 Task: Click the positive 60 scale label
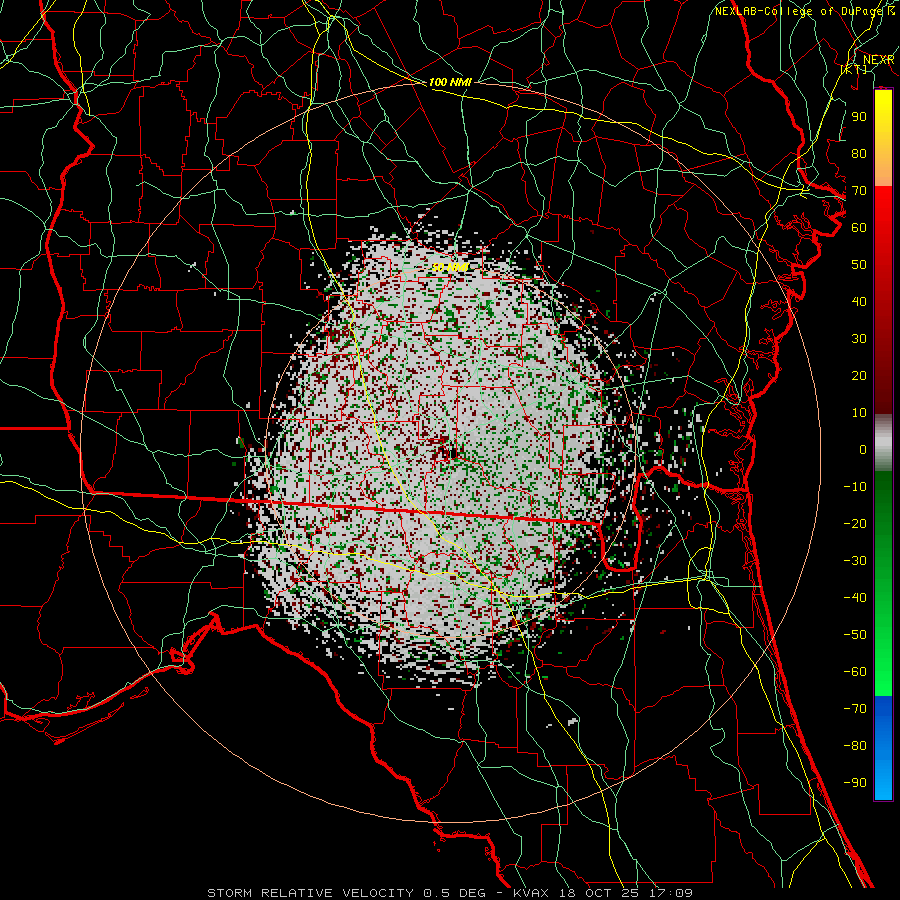click(x=859, y=227)
